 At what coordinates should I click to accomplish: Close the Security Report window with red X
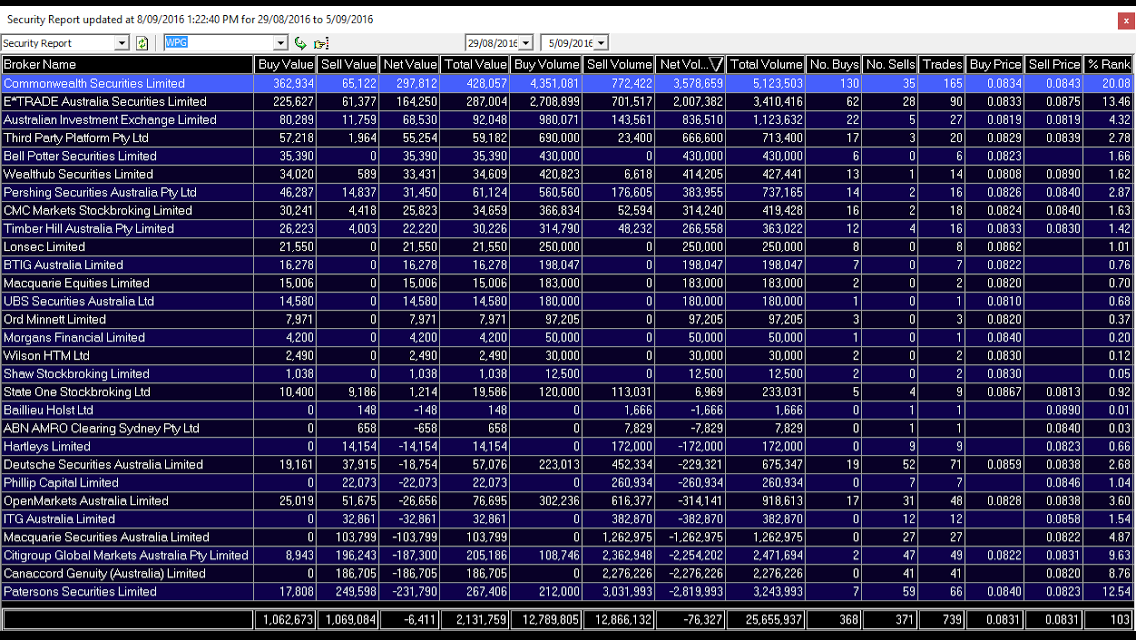pos(1126,21)
